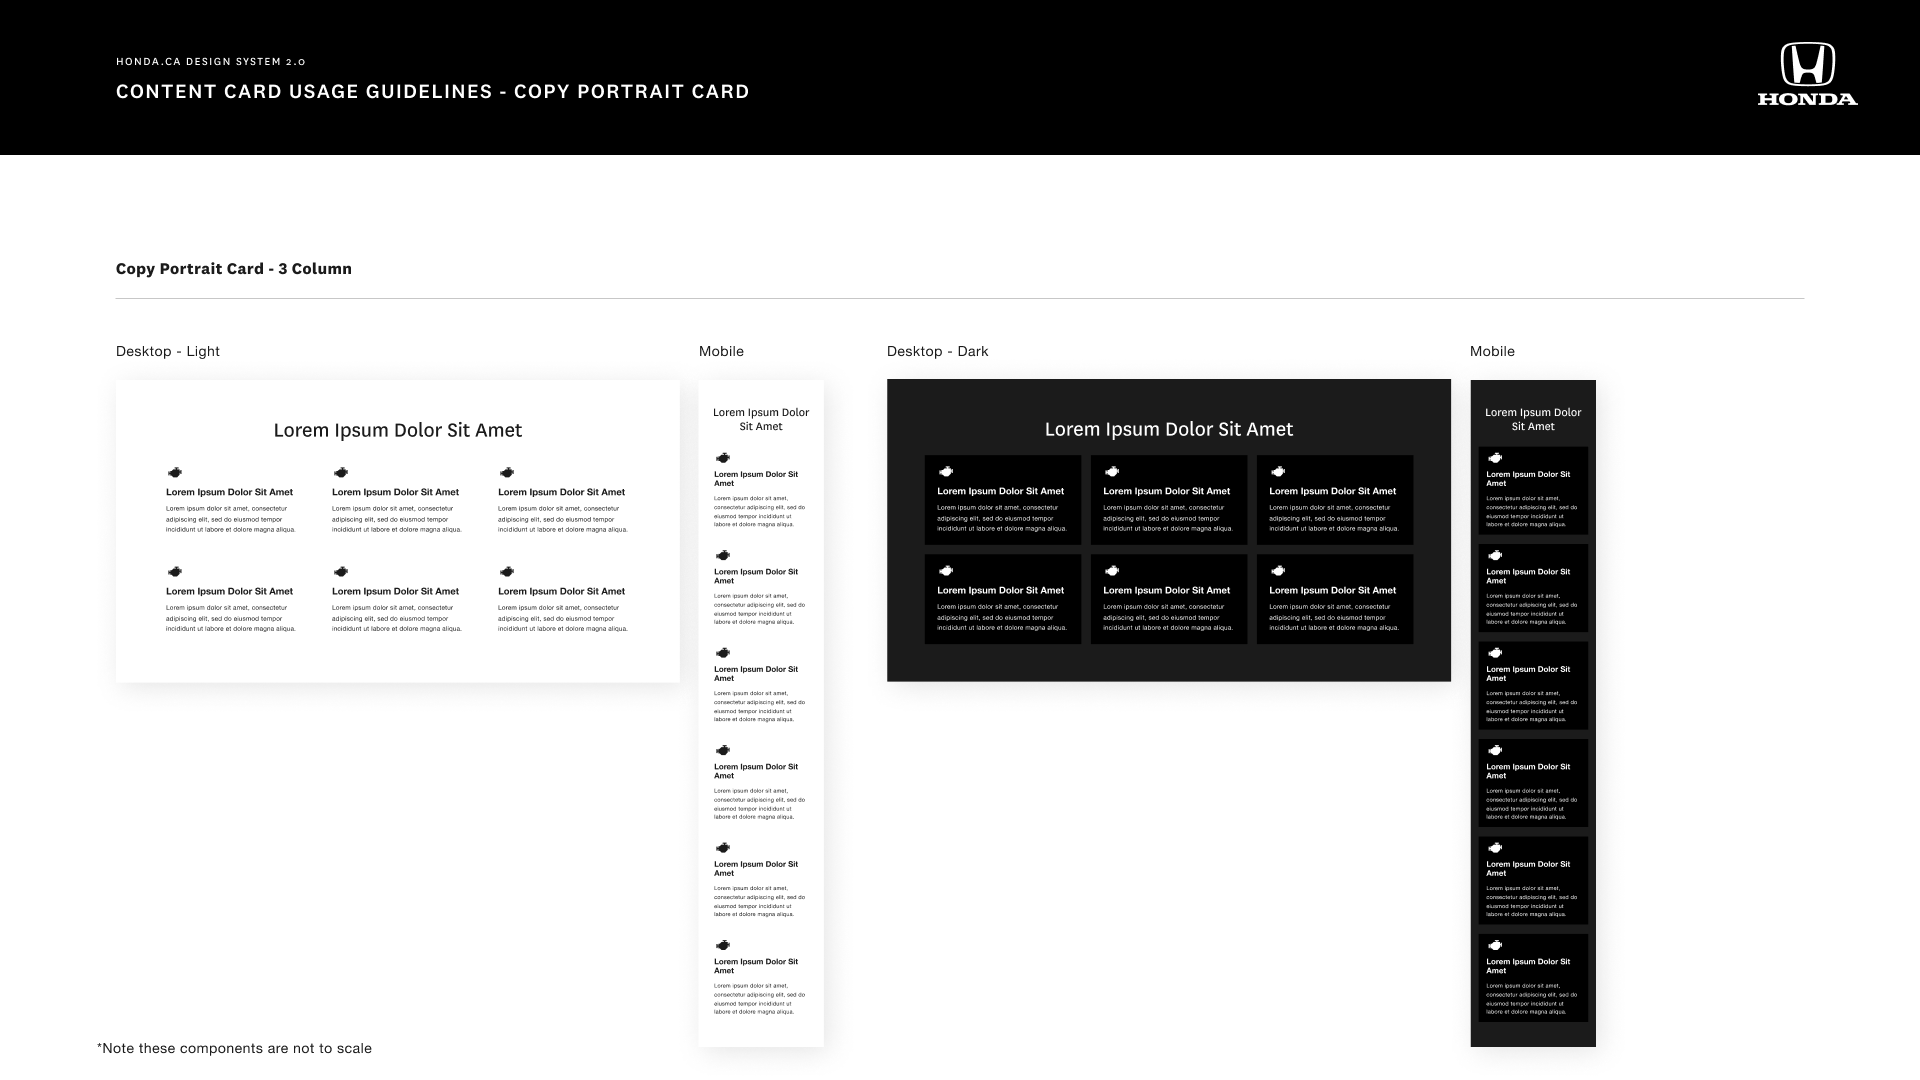Click engine icon of bottom-right card in Desktop Light mockup
Screen dimensions: 1920x1080
(x=506, y=572)
